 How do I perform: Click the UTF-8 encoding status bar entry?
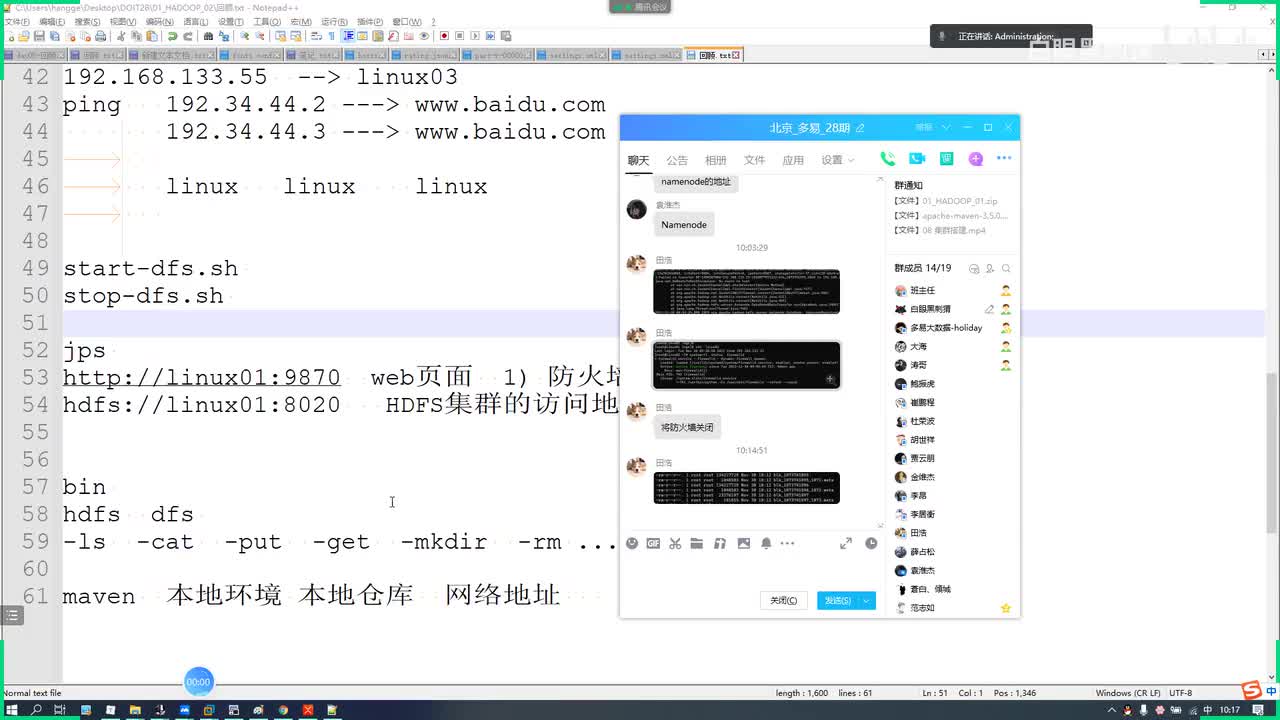tap(1180, 693)
